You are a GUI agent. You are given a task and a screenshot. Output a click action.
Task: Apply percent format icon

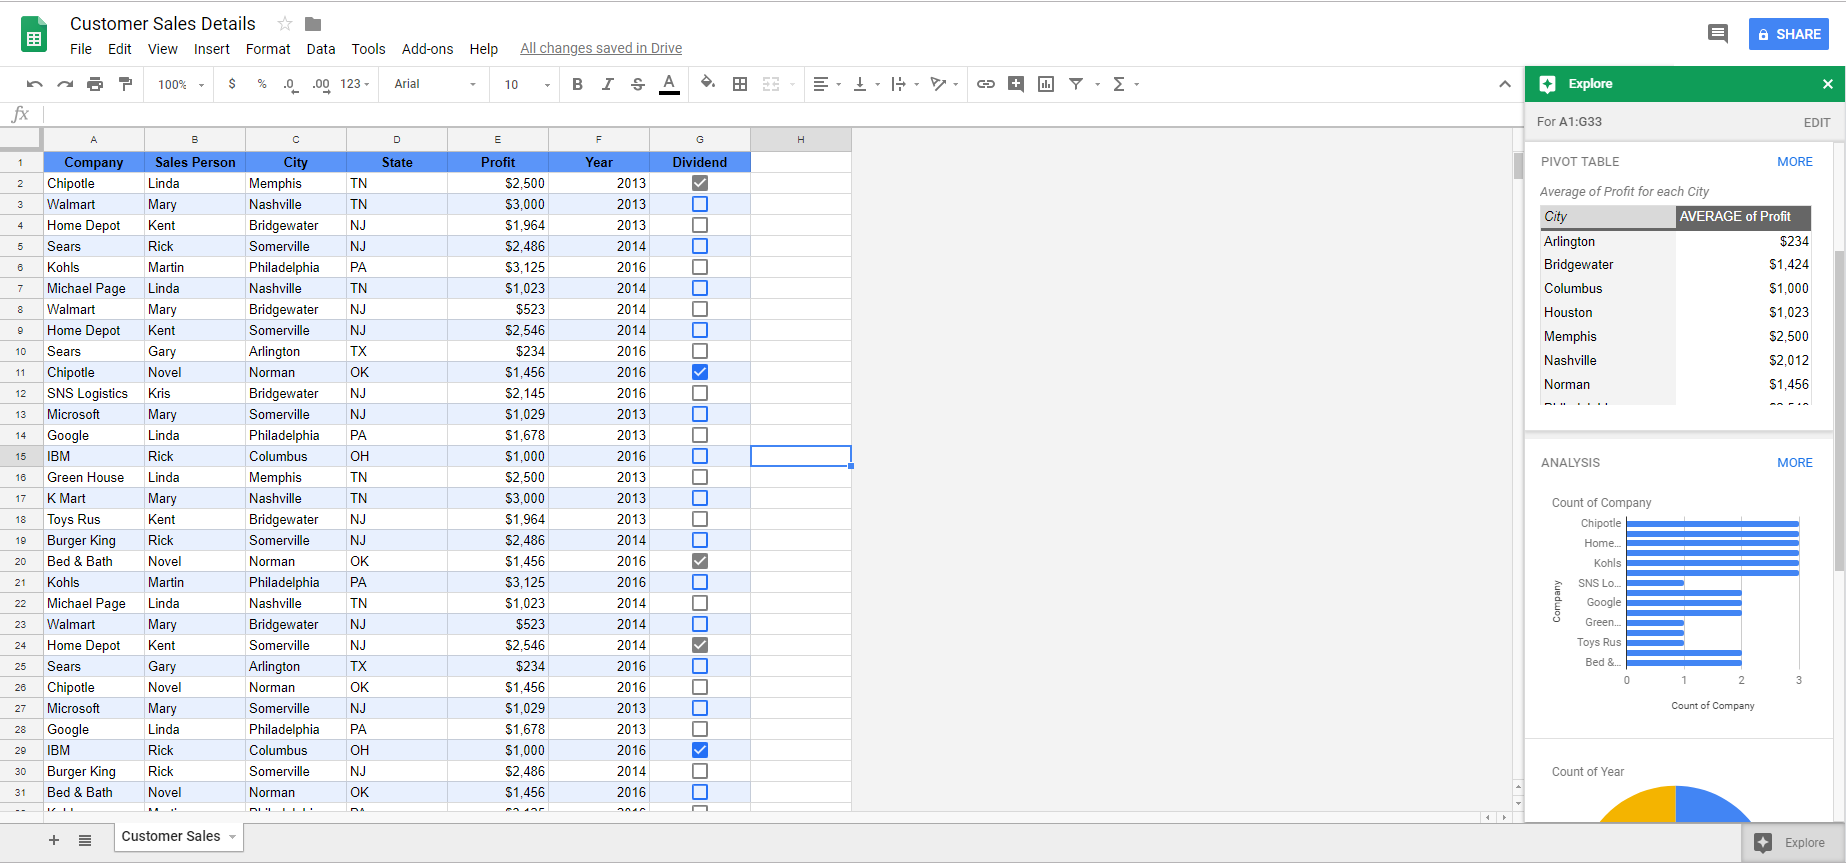click(x=262, y=84)
